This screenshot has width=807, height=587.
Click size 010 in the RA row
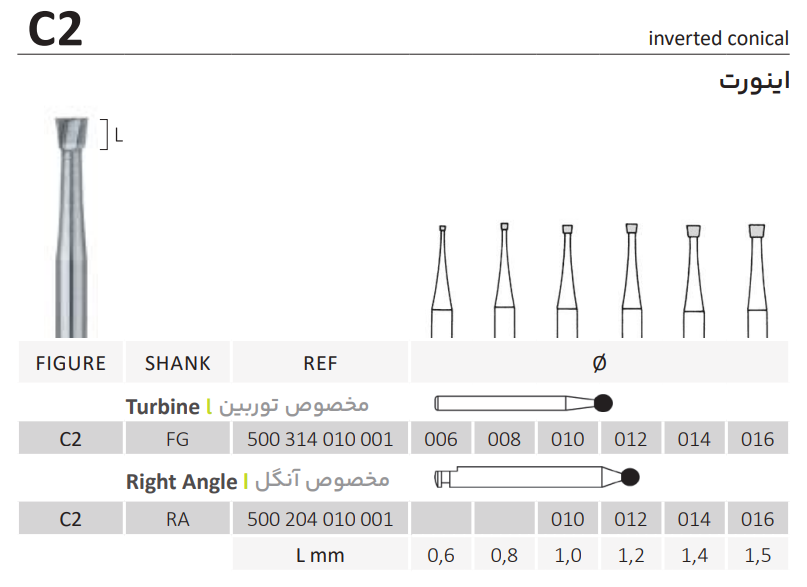coord(568,519)
